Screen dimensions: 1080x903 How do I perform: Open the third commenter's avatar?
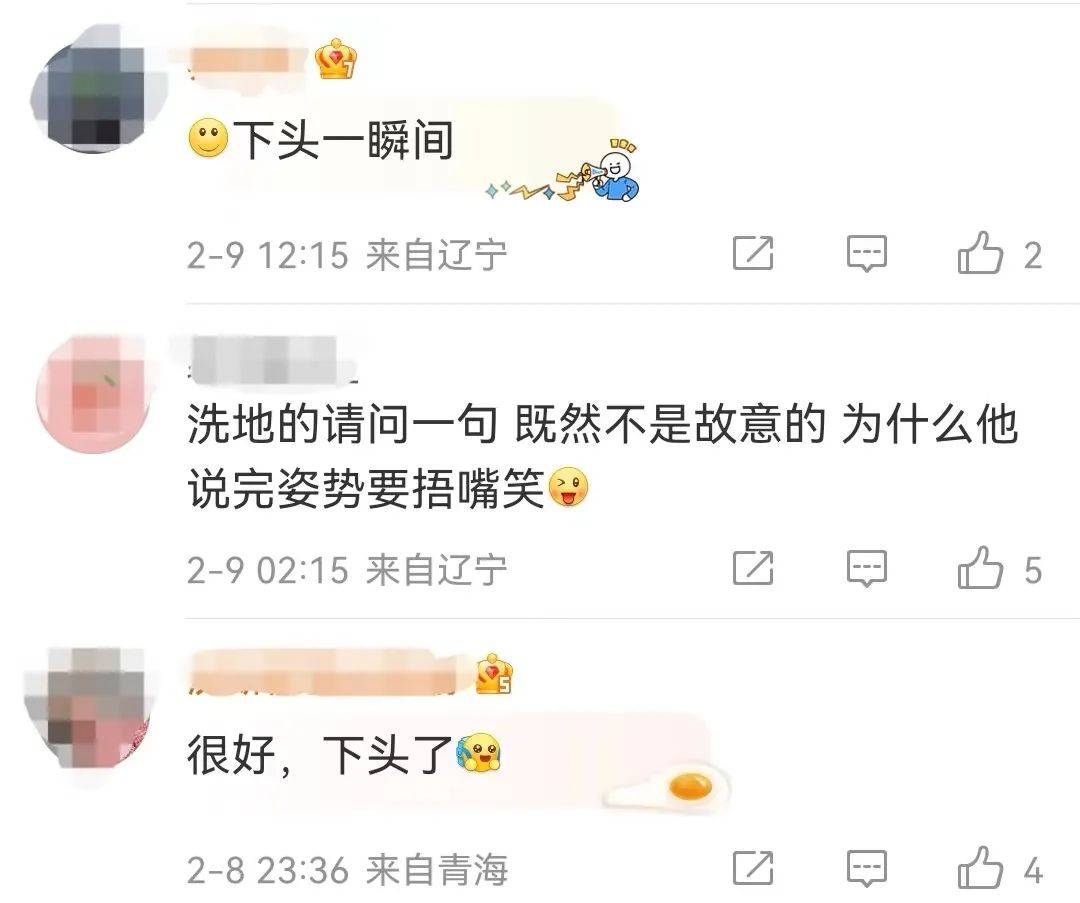click(x=90, y=707)
